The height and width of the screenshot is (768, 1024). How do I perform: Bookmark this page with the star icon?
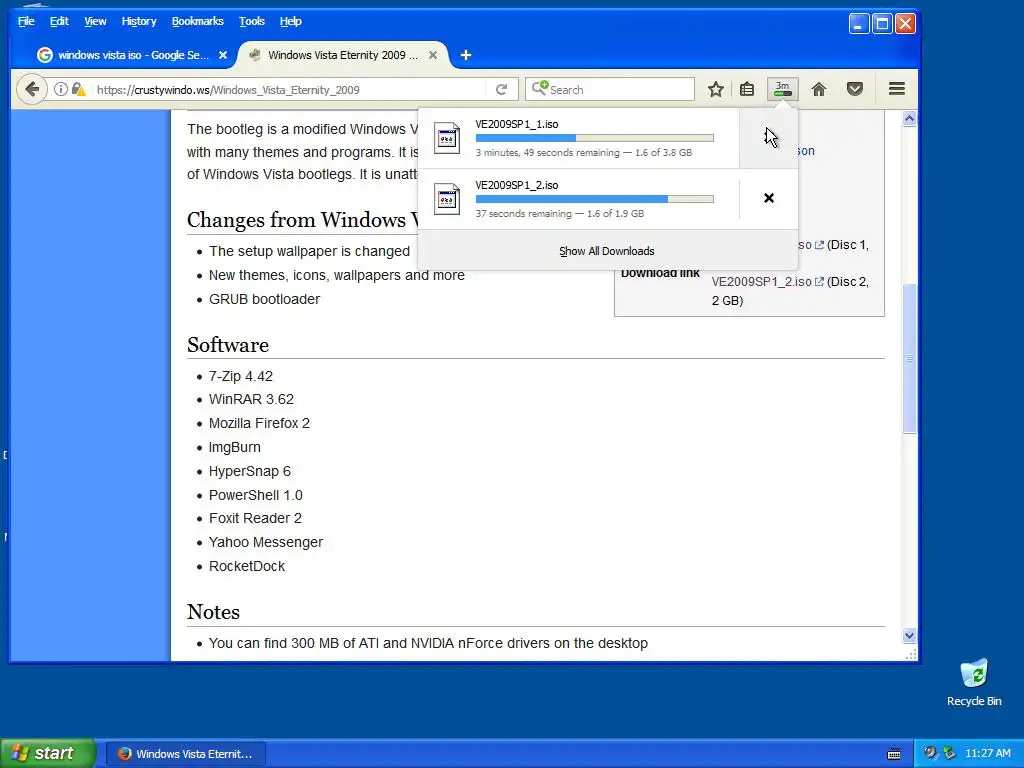(x=716, y=89)
